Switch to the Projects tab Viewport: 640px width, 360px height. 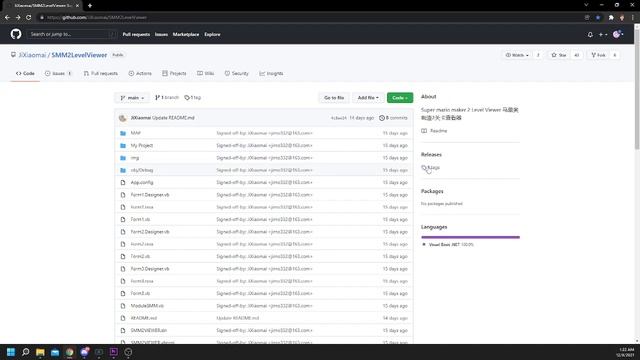[x=174, y=73]
